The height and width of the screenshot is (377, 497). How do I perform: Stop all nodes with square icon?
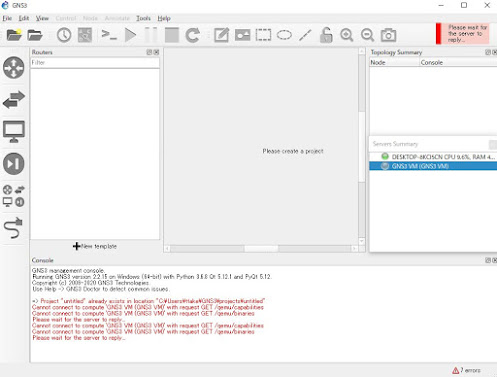(172, 35)
